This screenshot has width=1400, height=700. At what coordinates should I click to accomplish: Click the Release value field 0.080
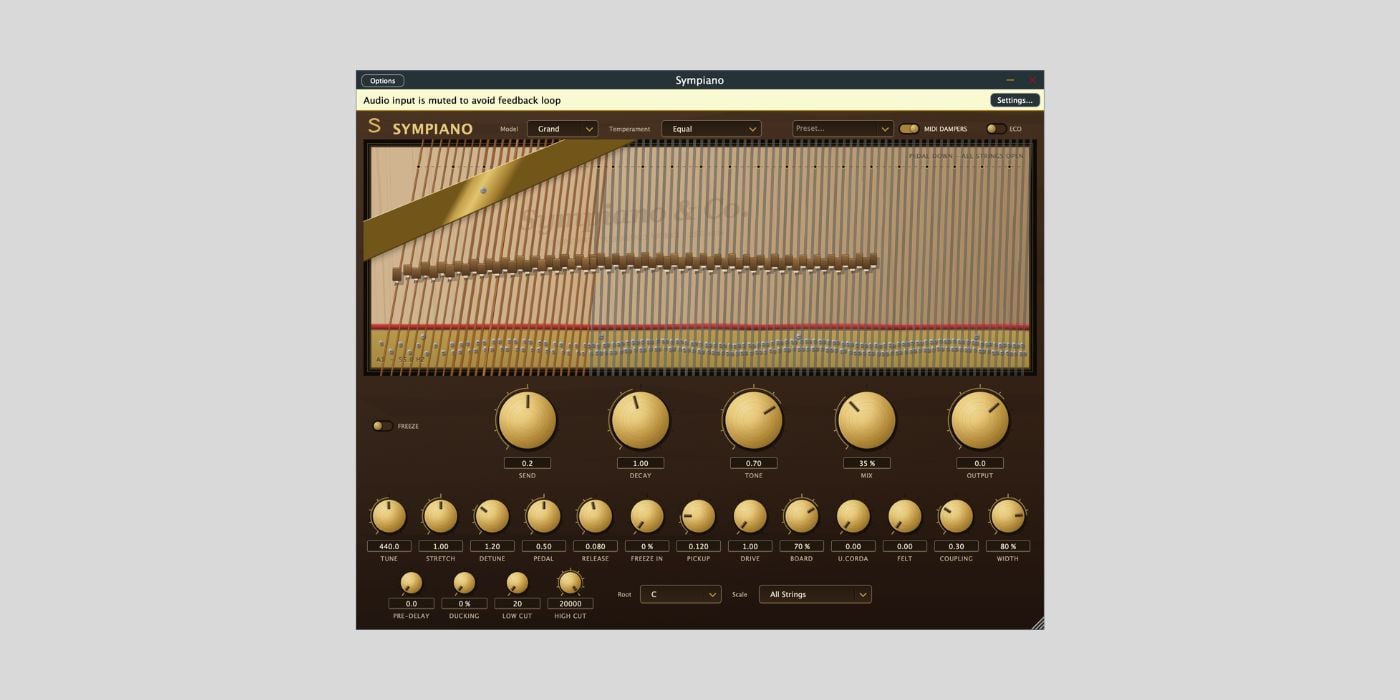point(595,546)
